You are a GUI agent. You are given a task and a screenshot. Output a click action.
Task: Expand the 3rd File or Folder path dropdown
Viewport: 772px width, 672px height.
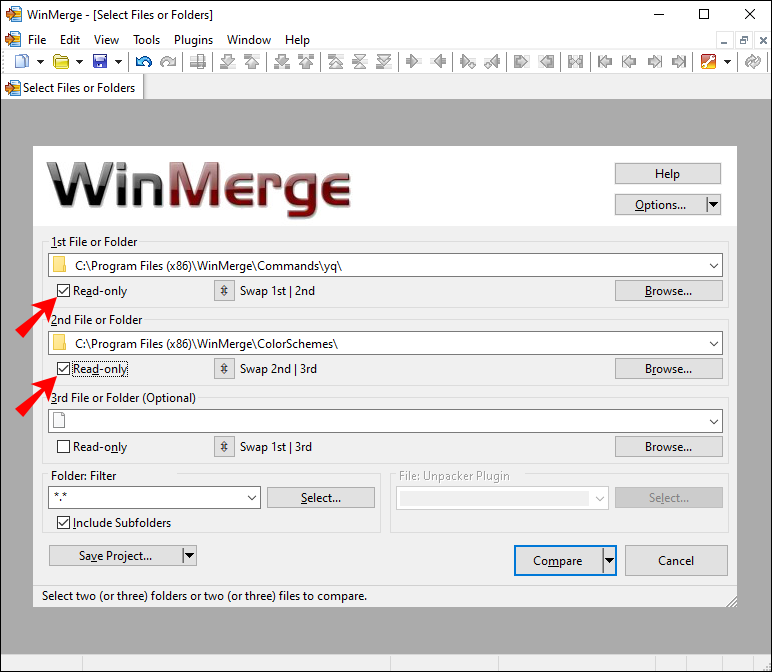pyautogui.click(x=713, y=421)
